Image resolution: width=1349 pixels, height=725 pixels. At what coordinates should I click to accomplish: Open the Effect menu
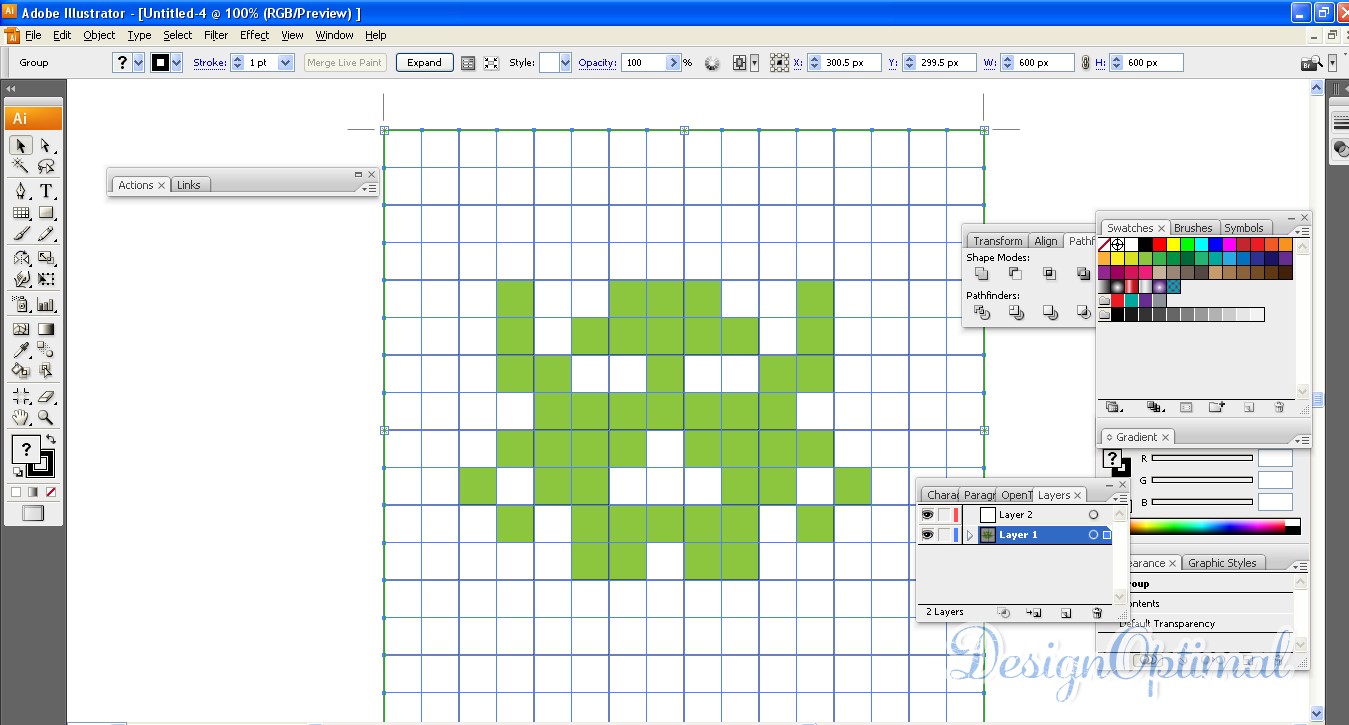point(254,35)
